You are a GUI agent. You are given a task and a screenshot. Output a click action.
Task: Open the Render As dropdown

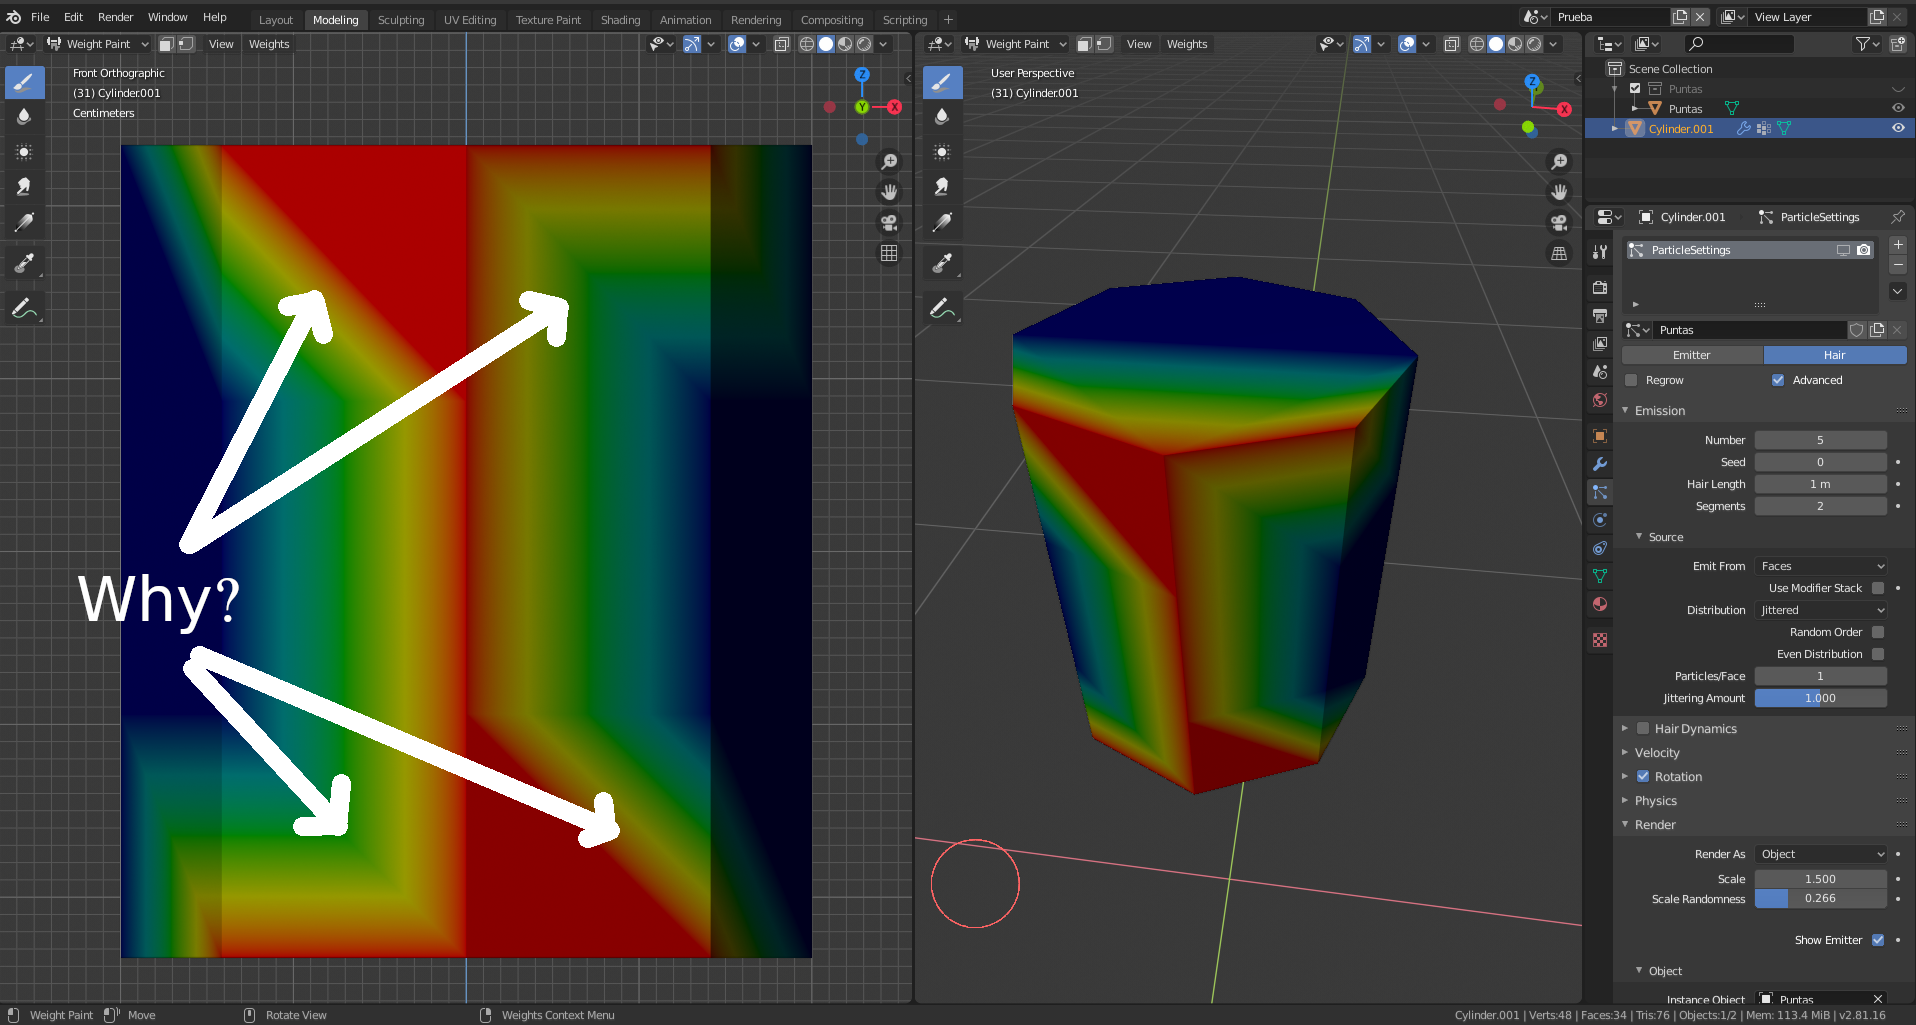[1821, 854]
